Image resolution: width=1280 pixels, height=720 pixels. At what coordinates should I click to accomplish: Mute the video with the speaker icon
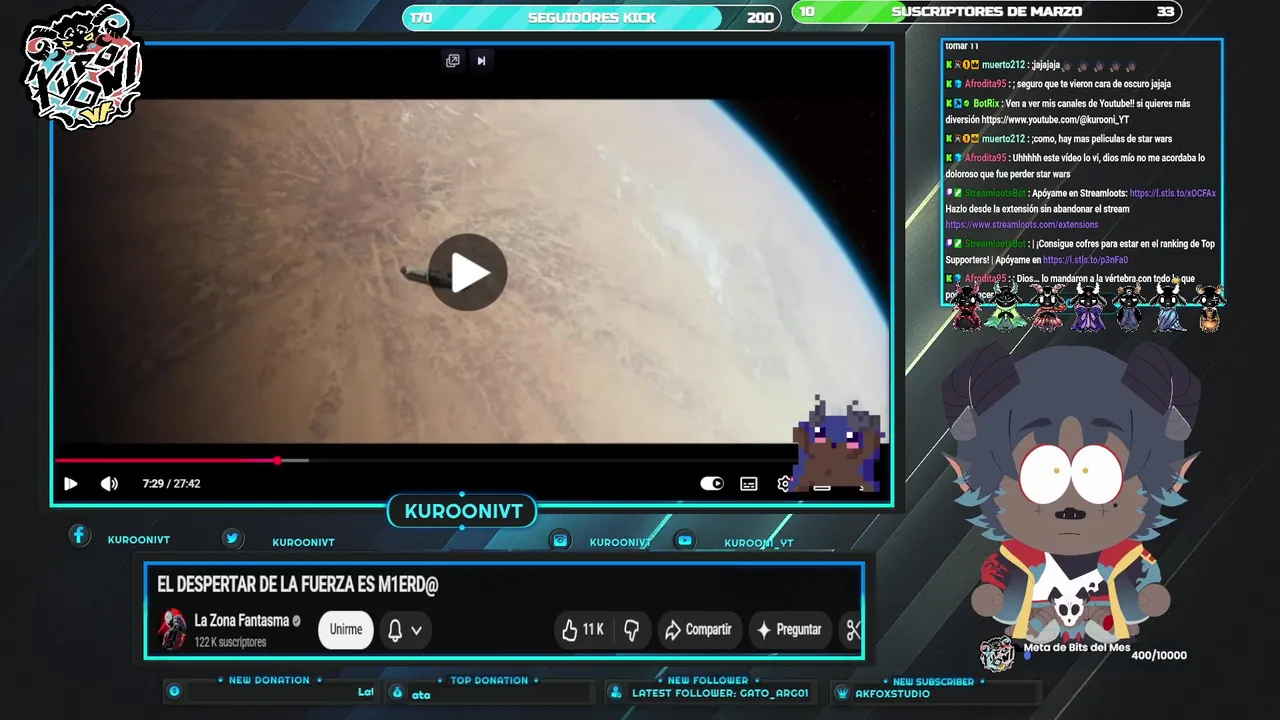click(109, 484)
